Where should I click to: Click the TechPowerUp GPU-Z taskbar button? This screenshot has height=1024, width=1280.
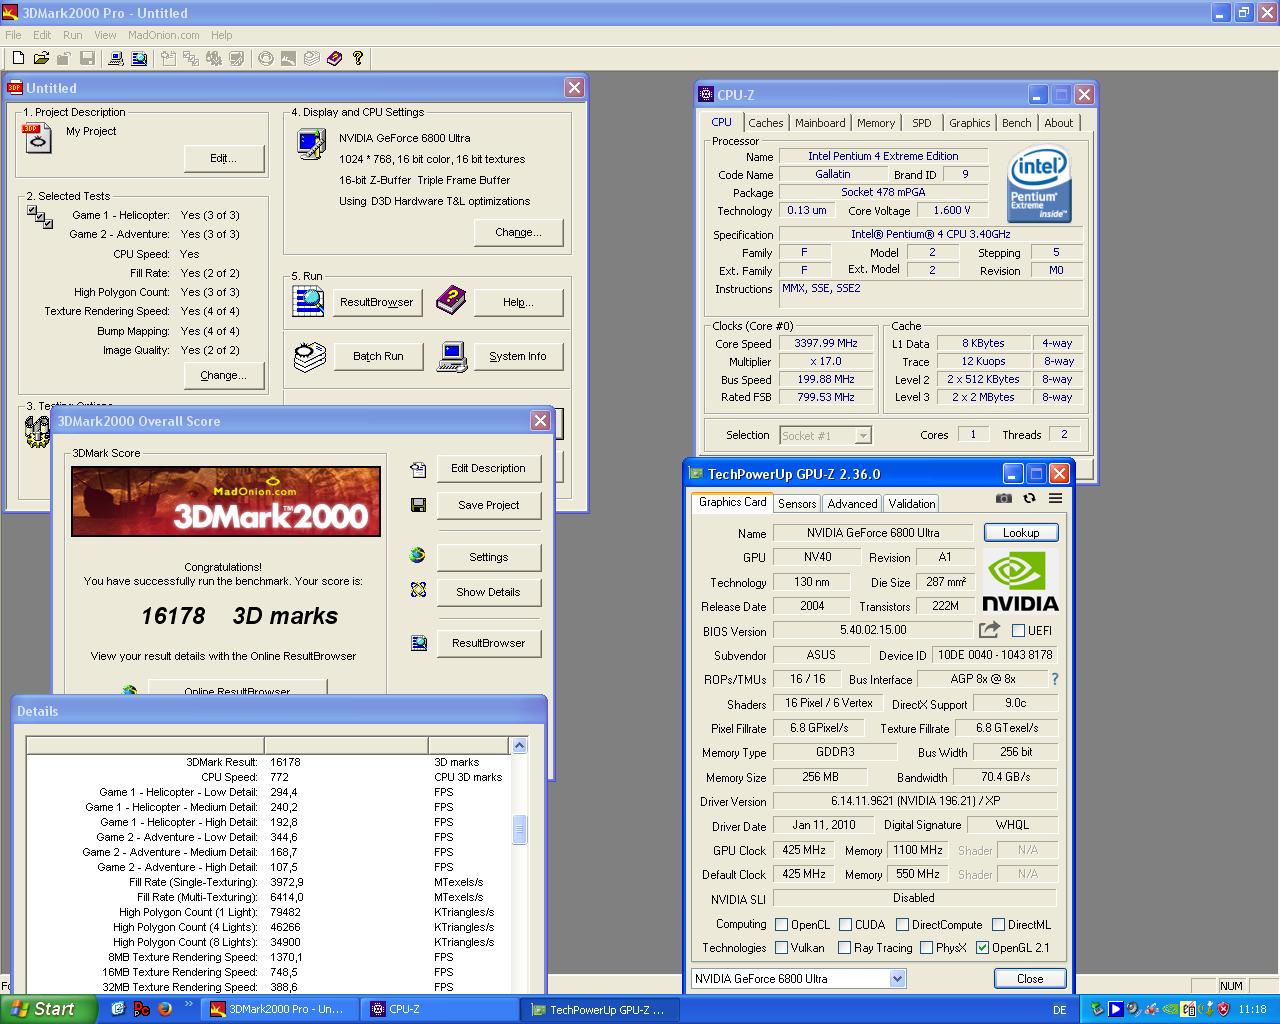click(601, 1010)
